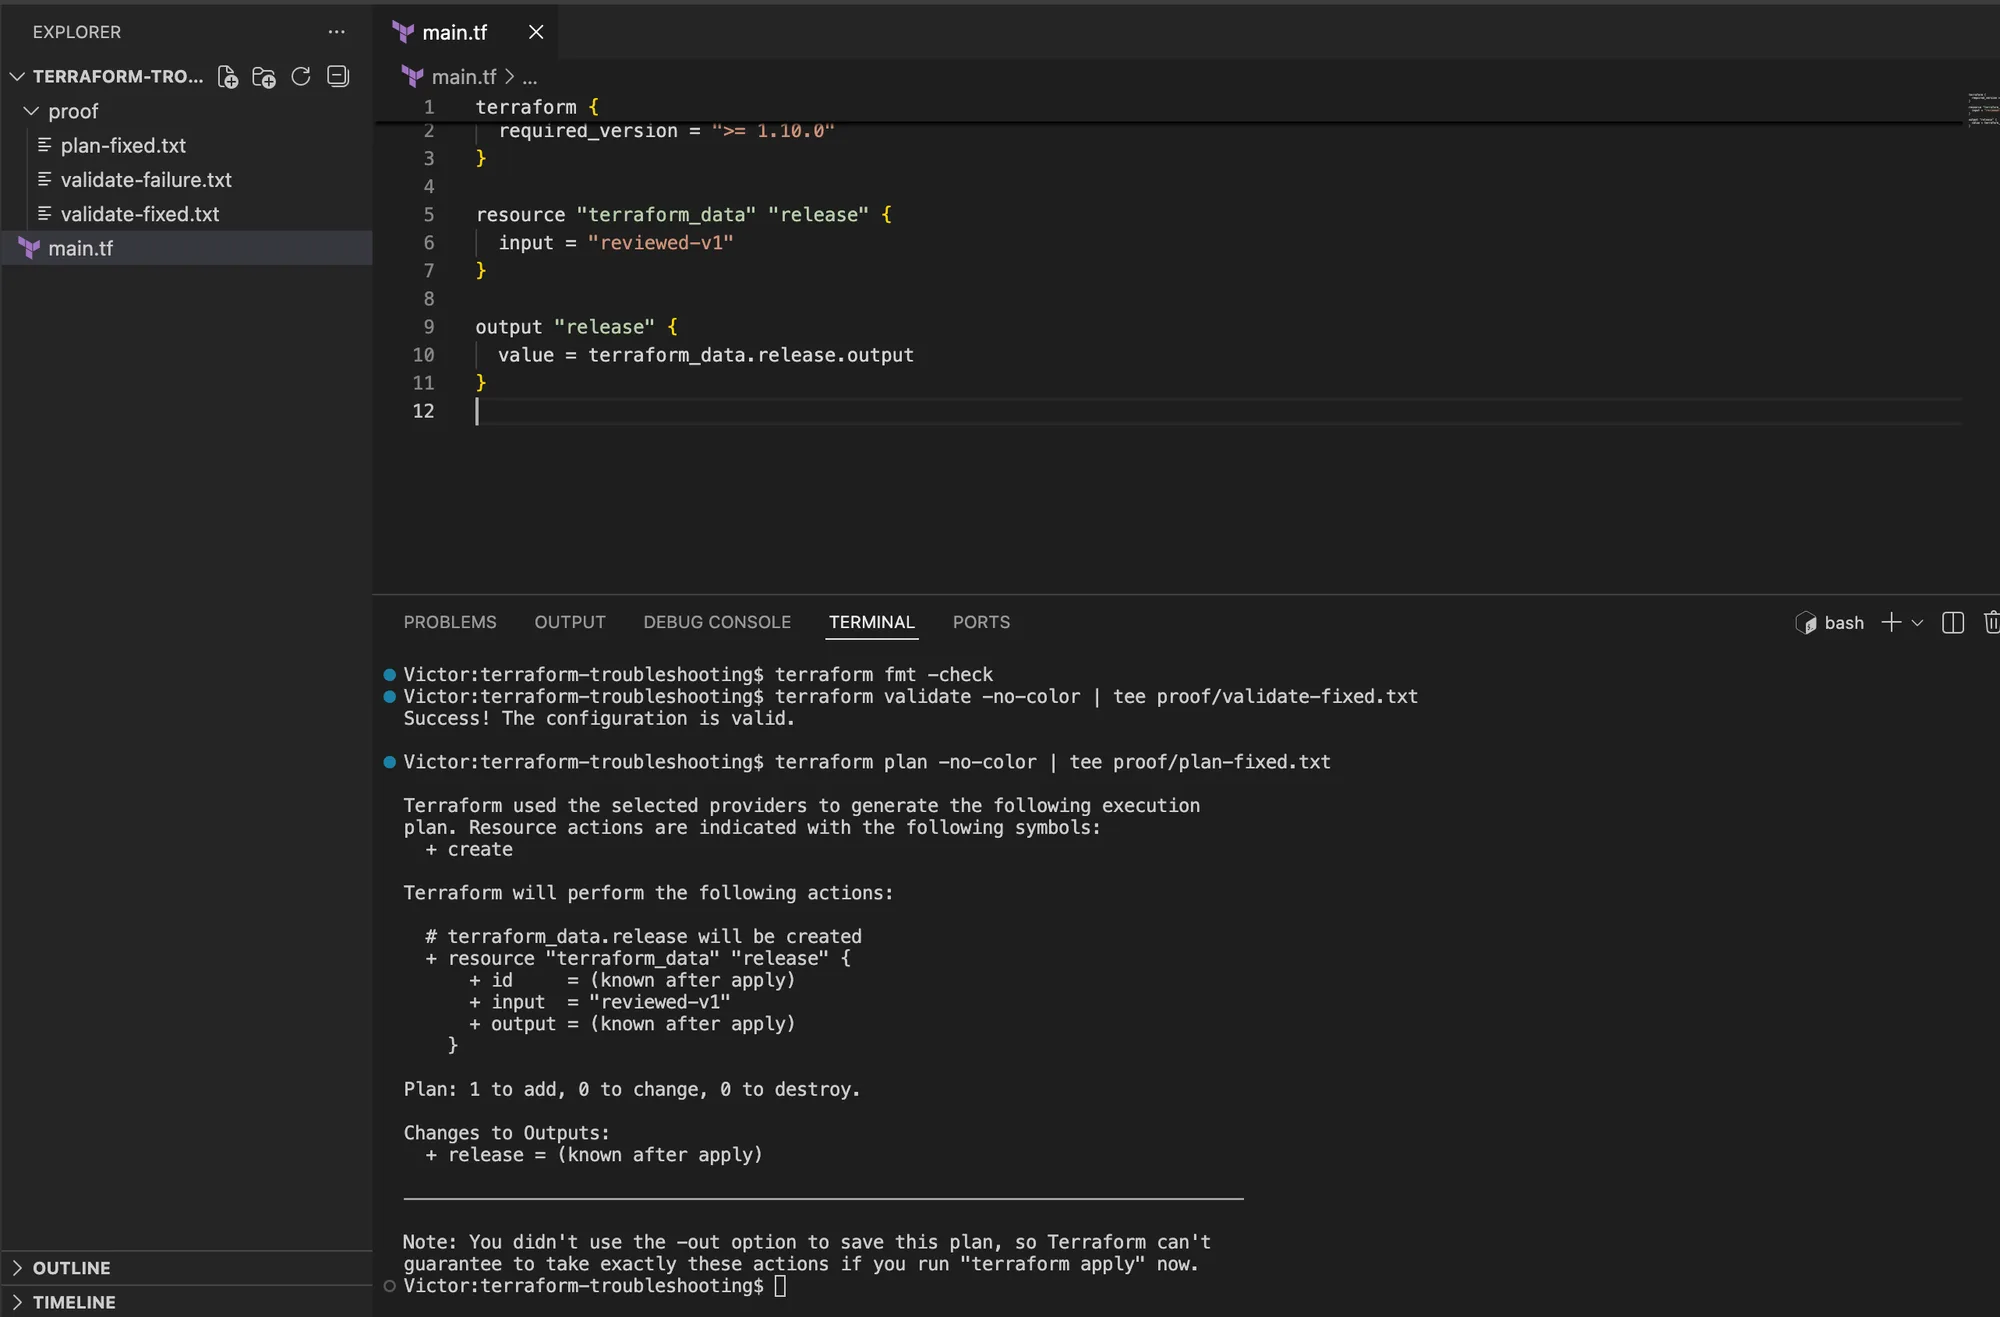Click the Terraform icon next to main.tf in tree
This screenshot has height=1317, width=2000.
tap(30, 248)
